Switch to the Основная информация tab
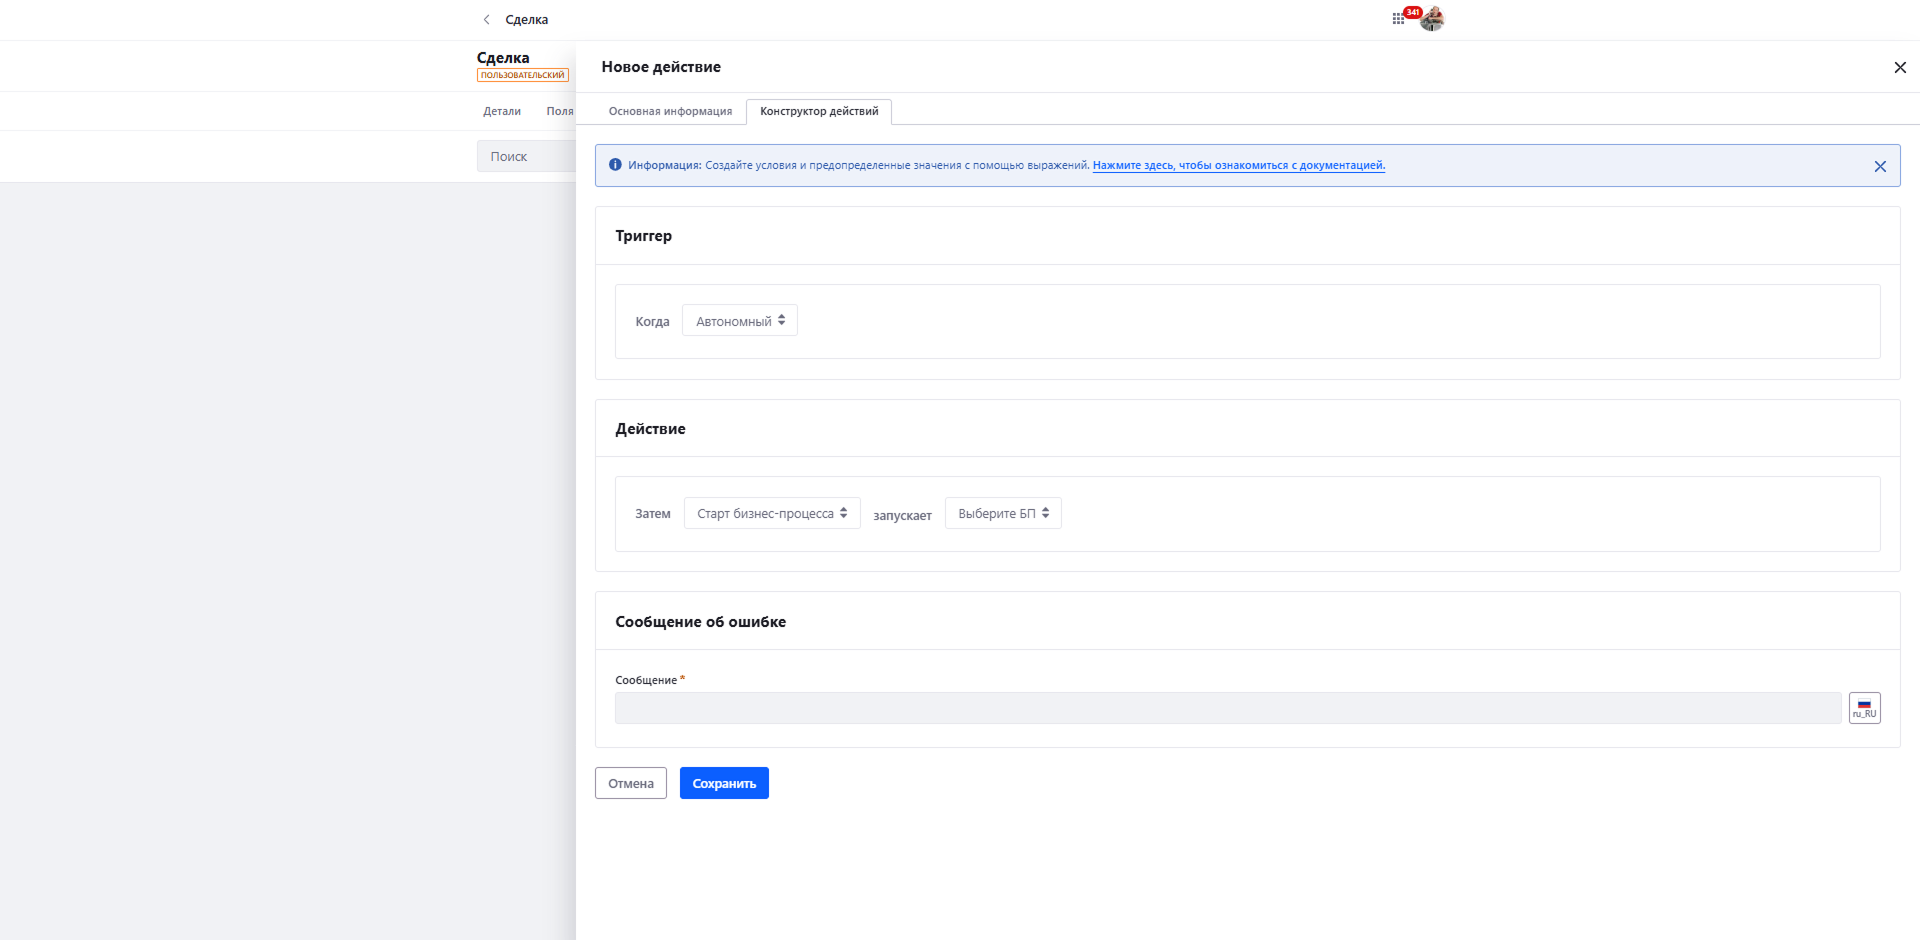The width and height of the screenshot is (1920, 940). click(670, 111)
